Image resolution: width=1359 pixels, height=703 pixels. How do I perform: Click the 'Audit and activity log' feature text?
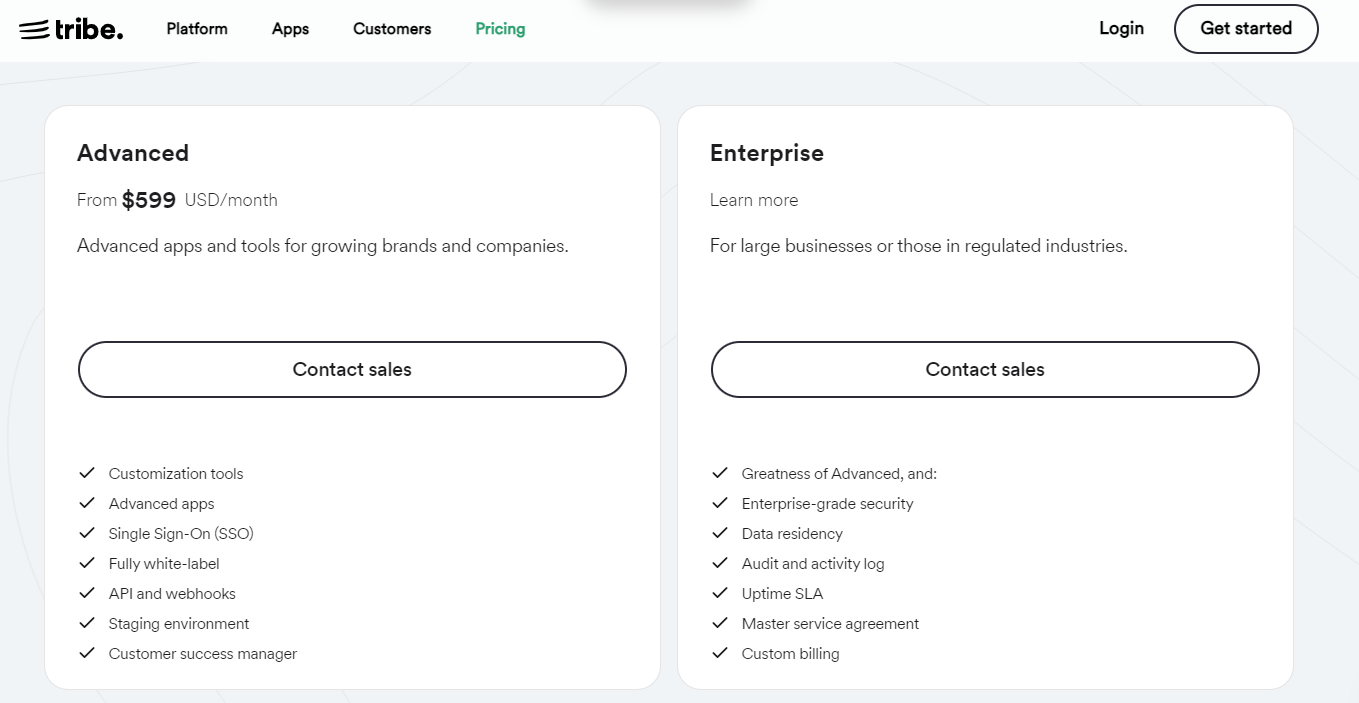click(813, 564)
